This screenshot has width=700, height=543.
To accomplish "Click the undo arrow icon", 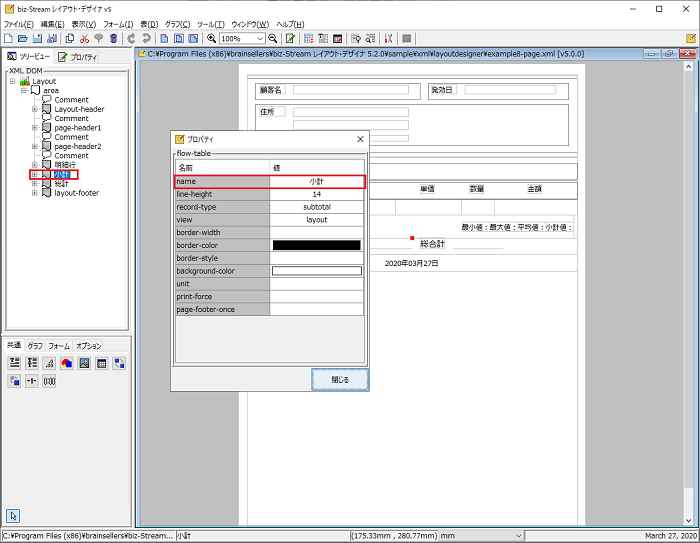I will click(x=131, y=38).
